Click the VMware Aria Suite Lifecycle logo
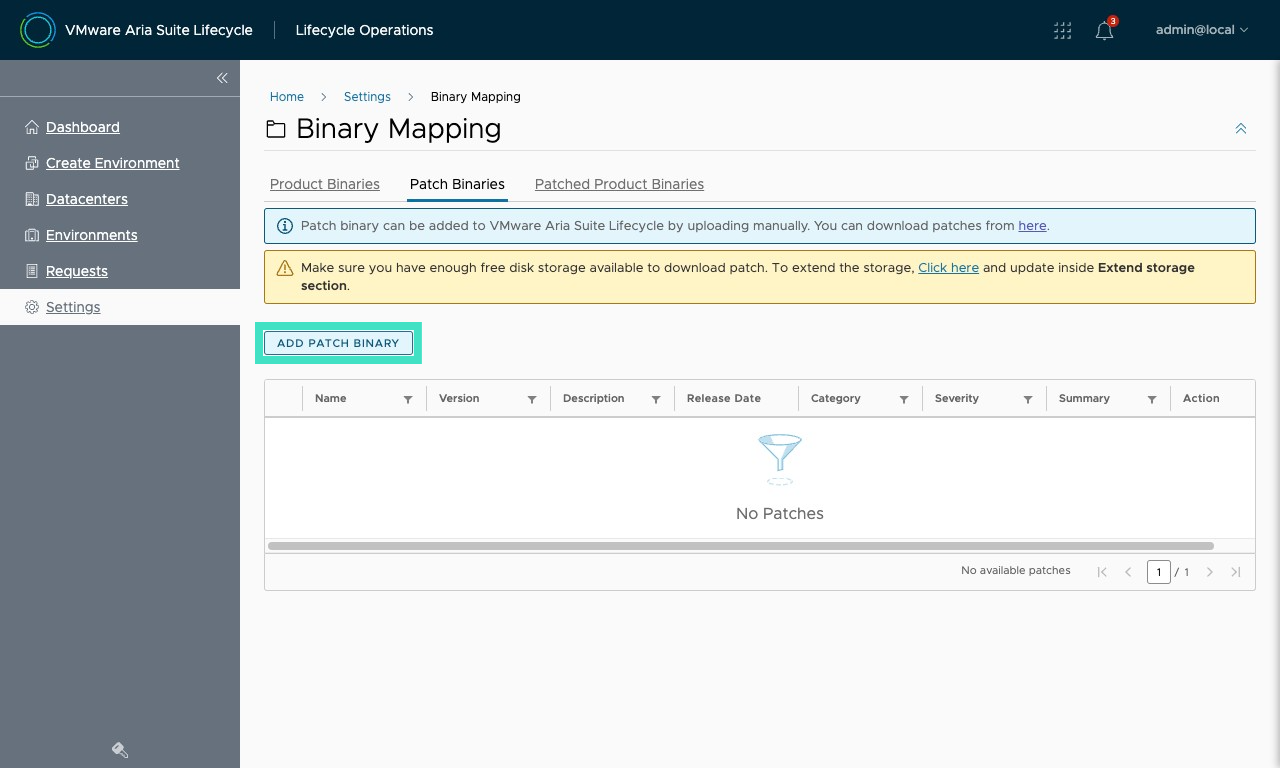 point(38,30)
